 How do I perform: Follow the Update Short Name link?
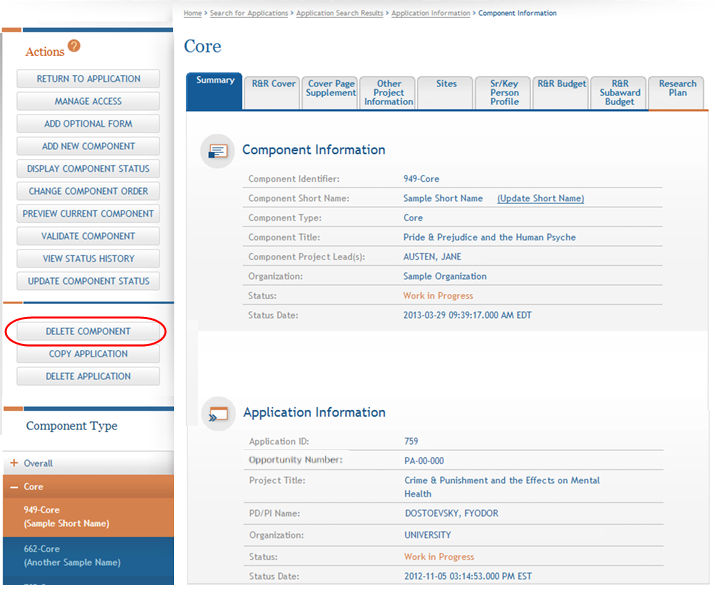(x=540, y=198)
